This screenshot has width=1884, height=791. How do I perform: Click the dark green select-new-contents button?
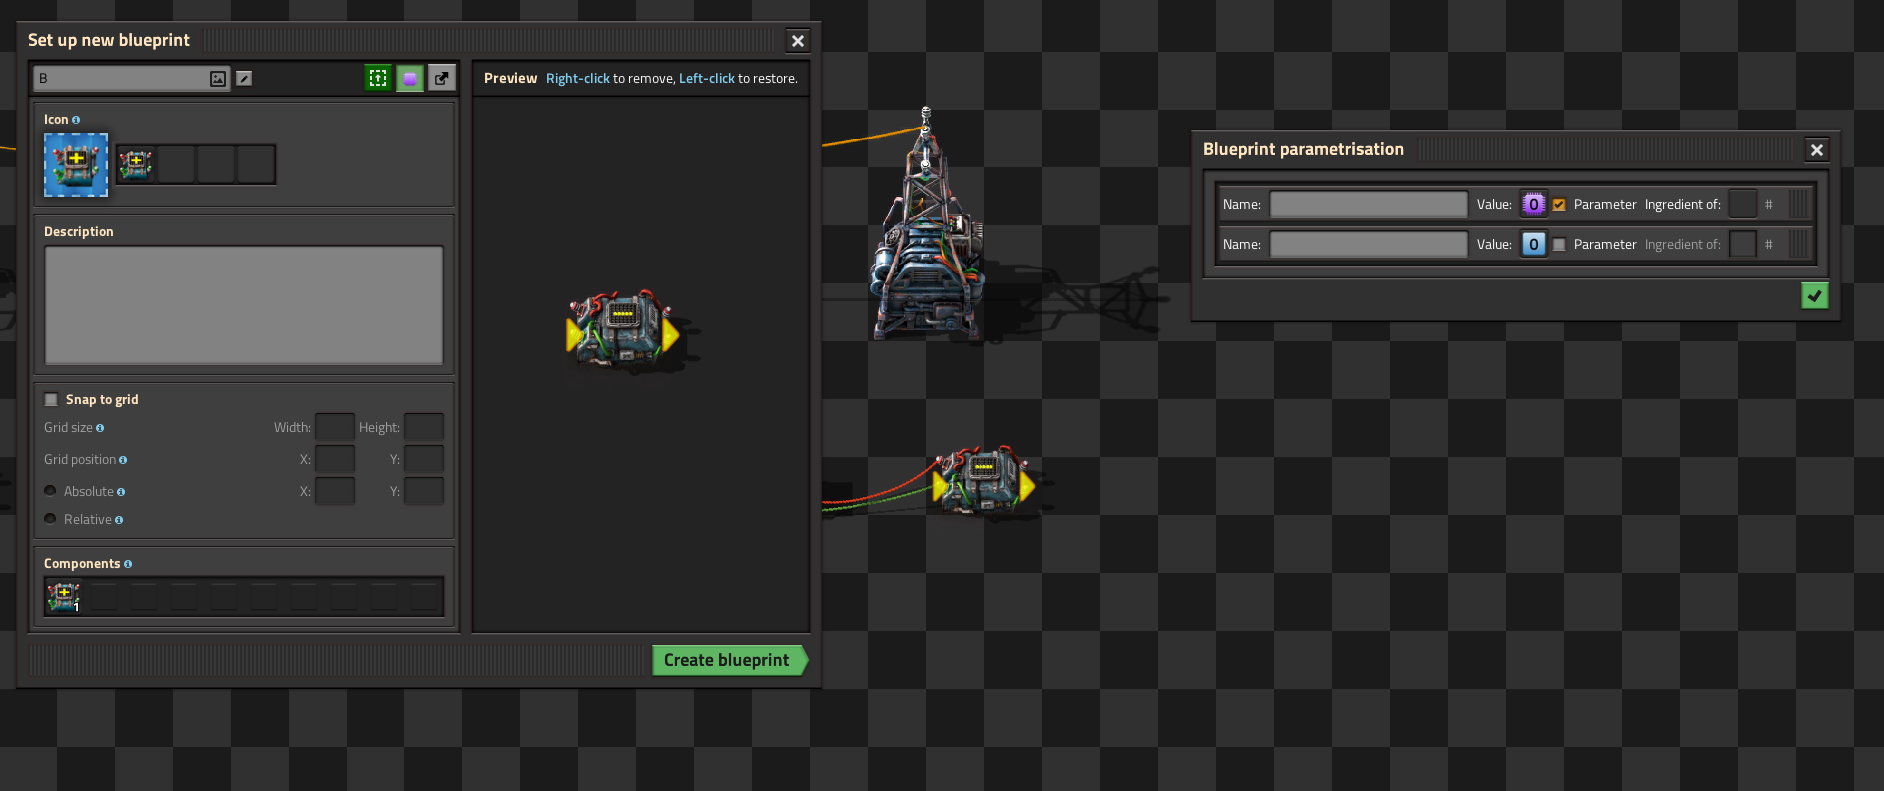coord(378,78)
